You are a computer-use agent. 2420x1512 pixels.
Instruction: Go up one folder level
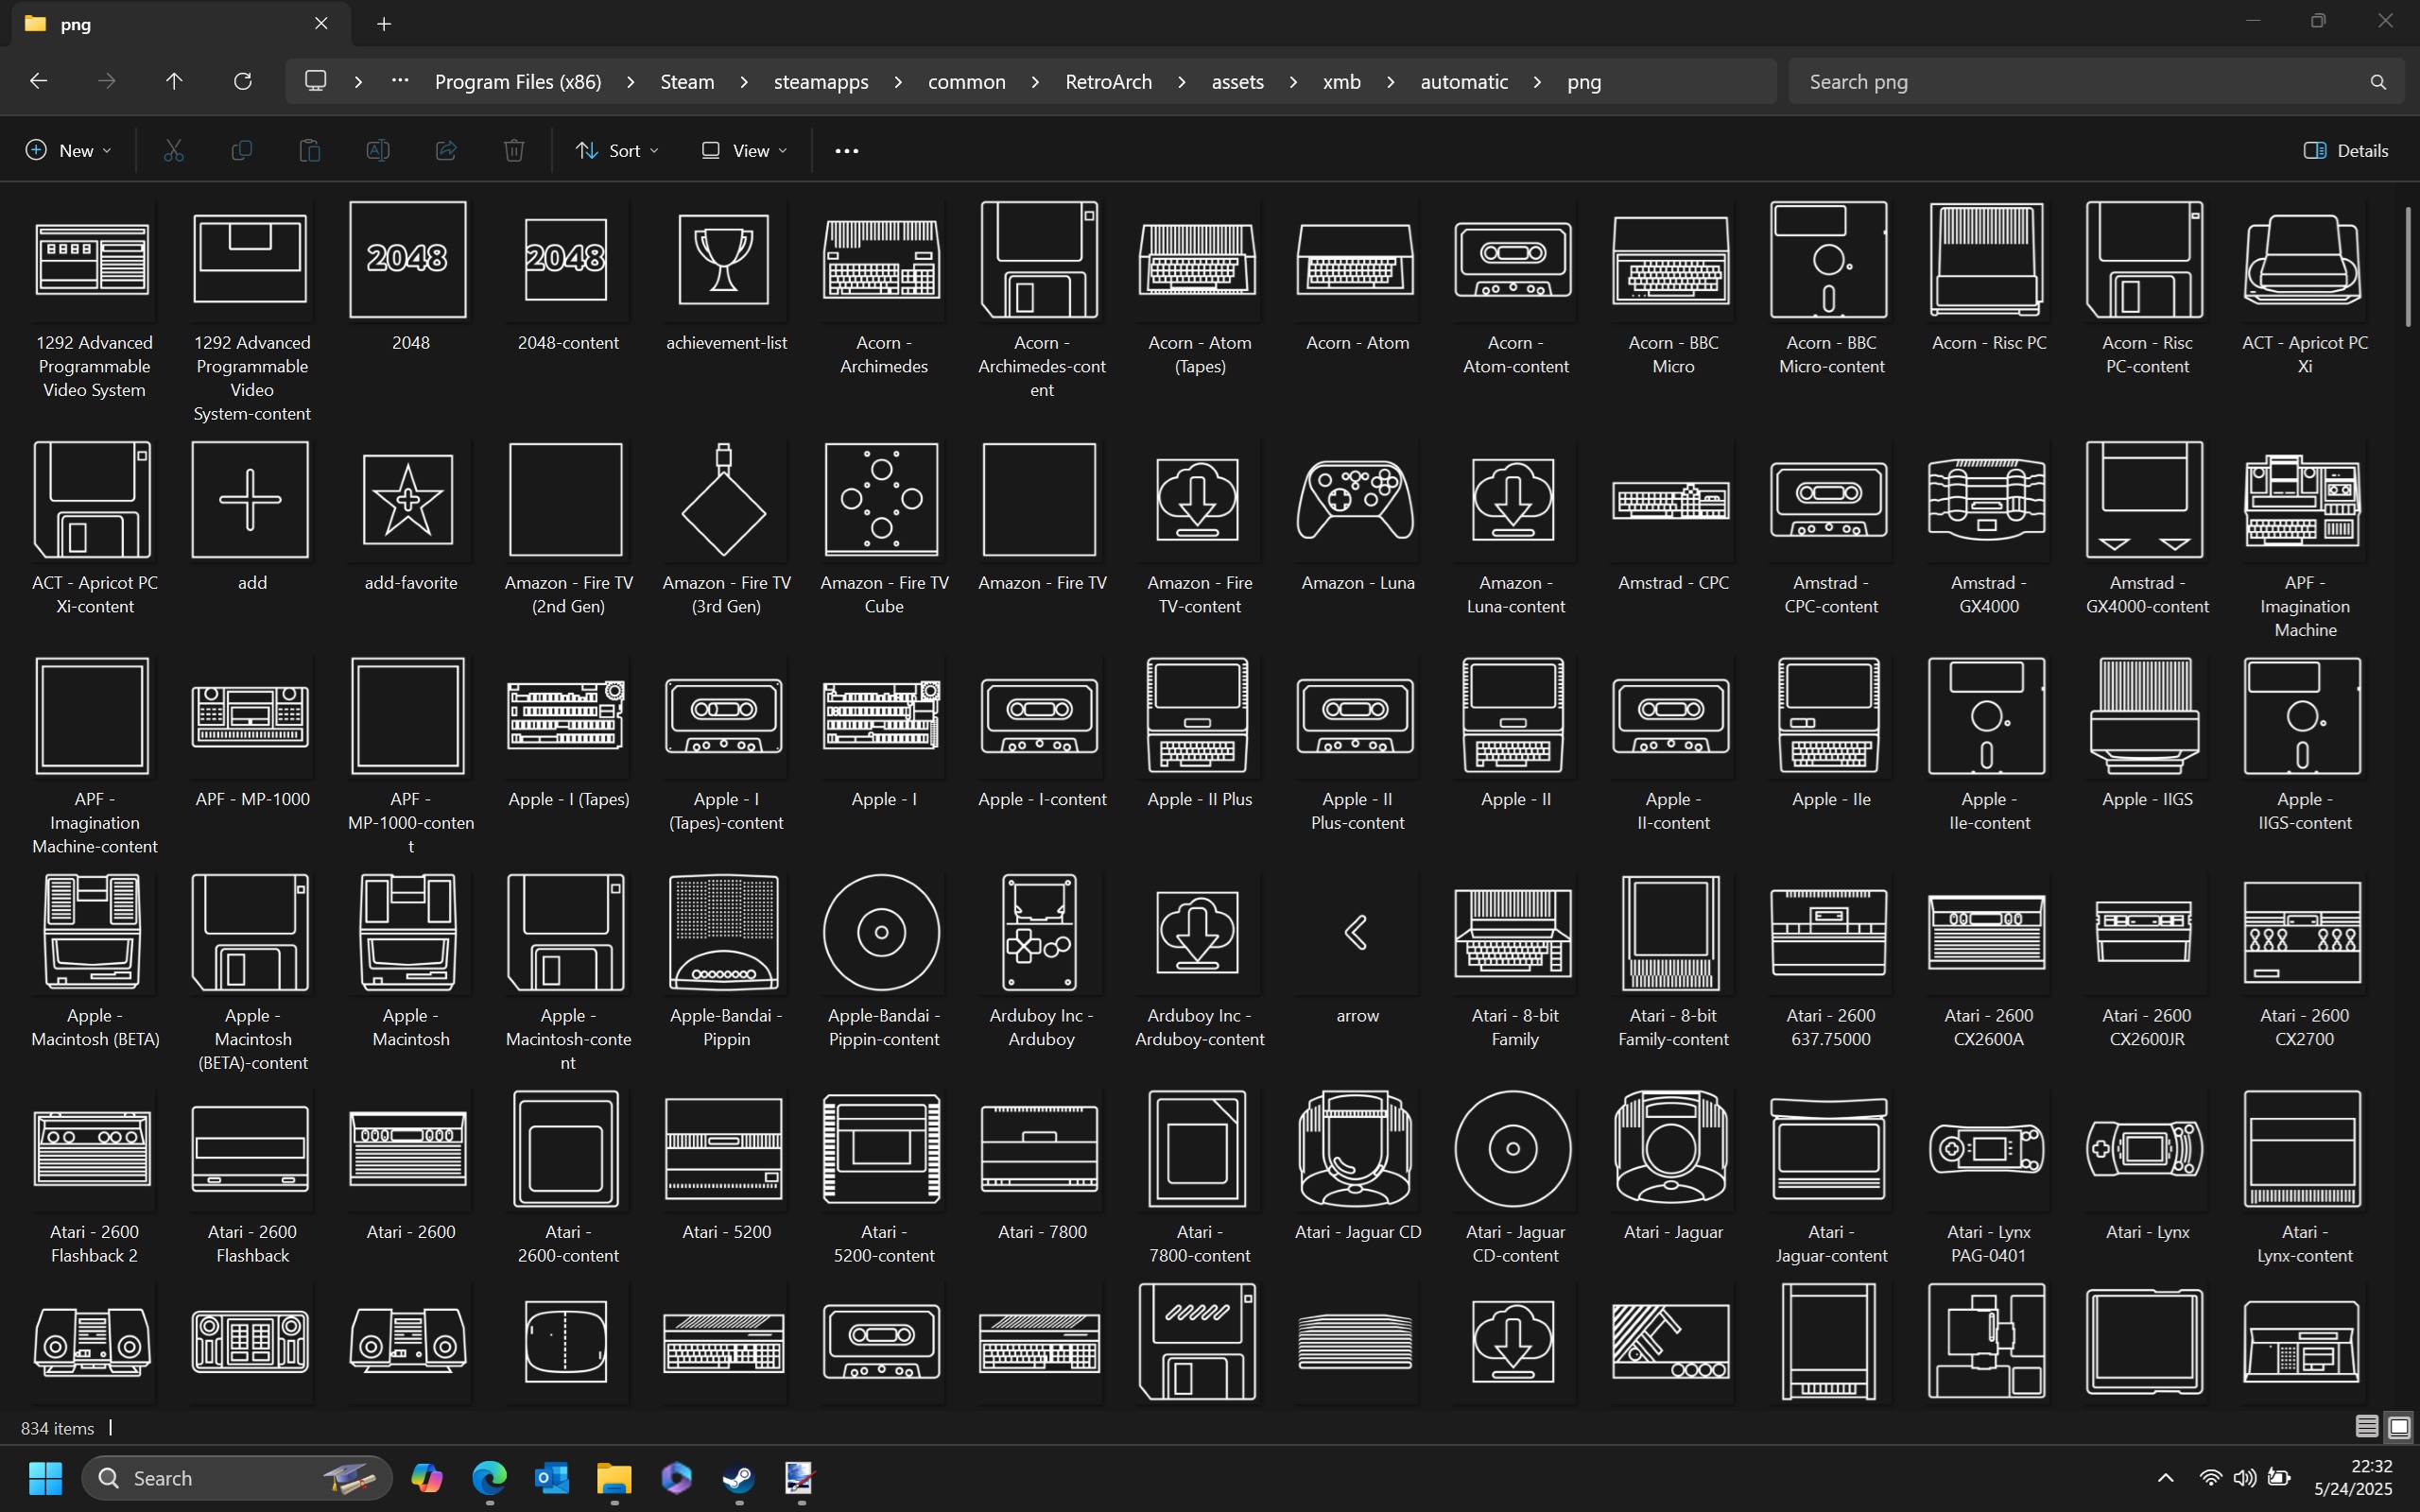point(174,81)
